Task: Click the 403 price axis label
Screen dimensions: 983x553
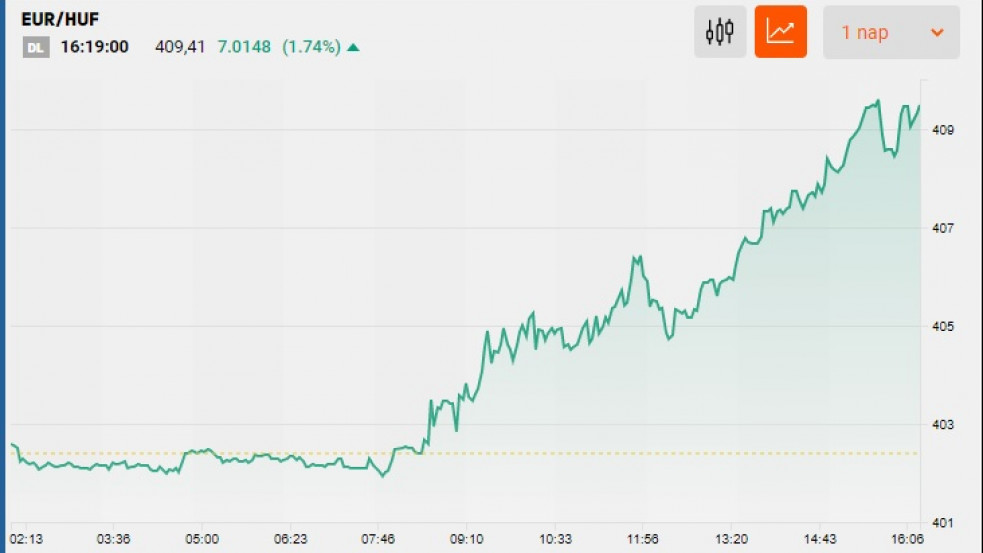Action: pos(944,425)
